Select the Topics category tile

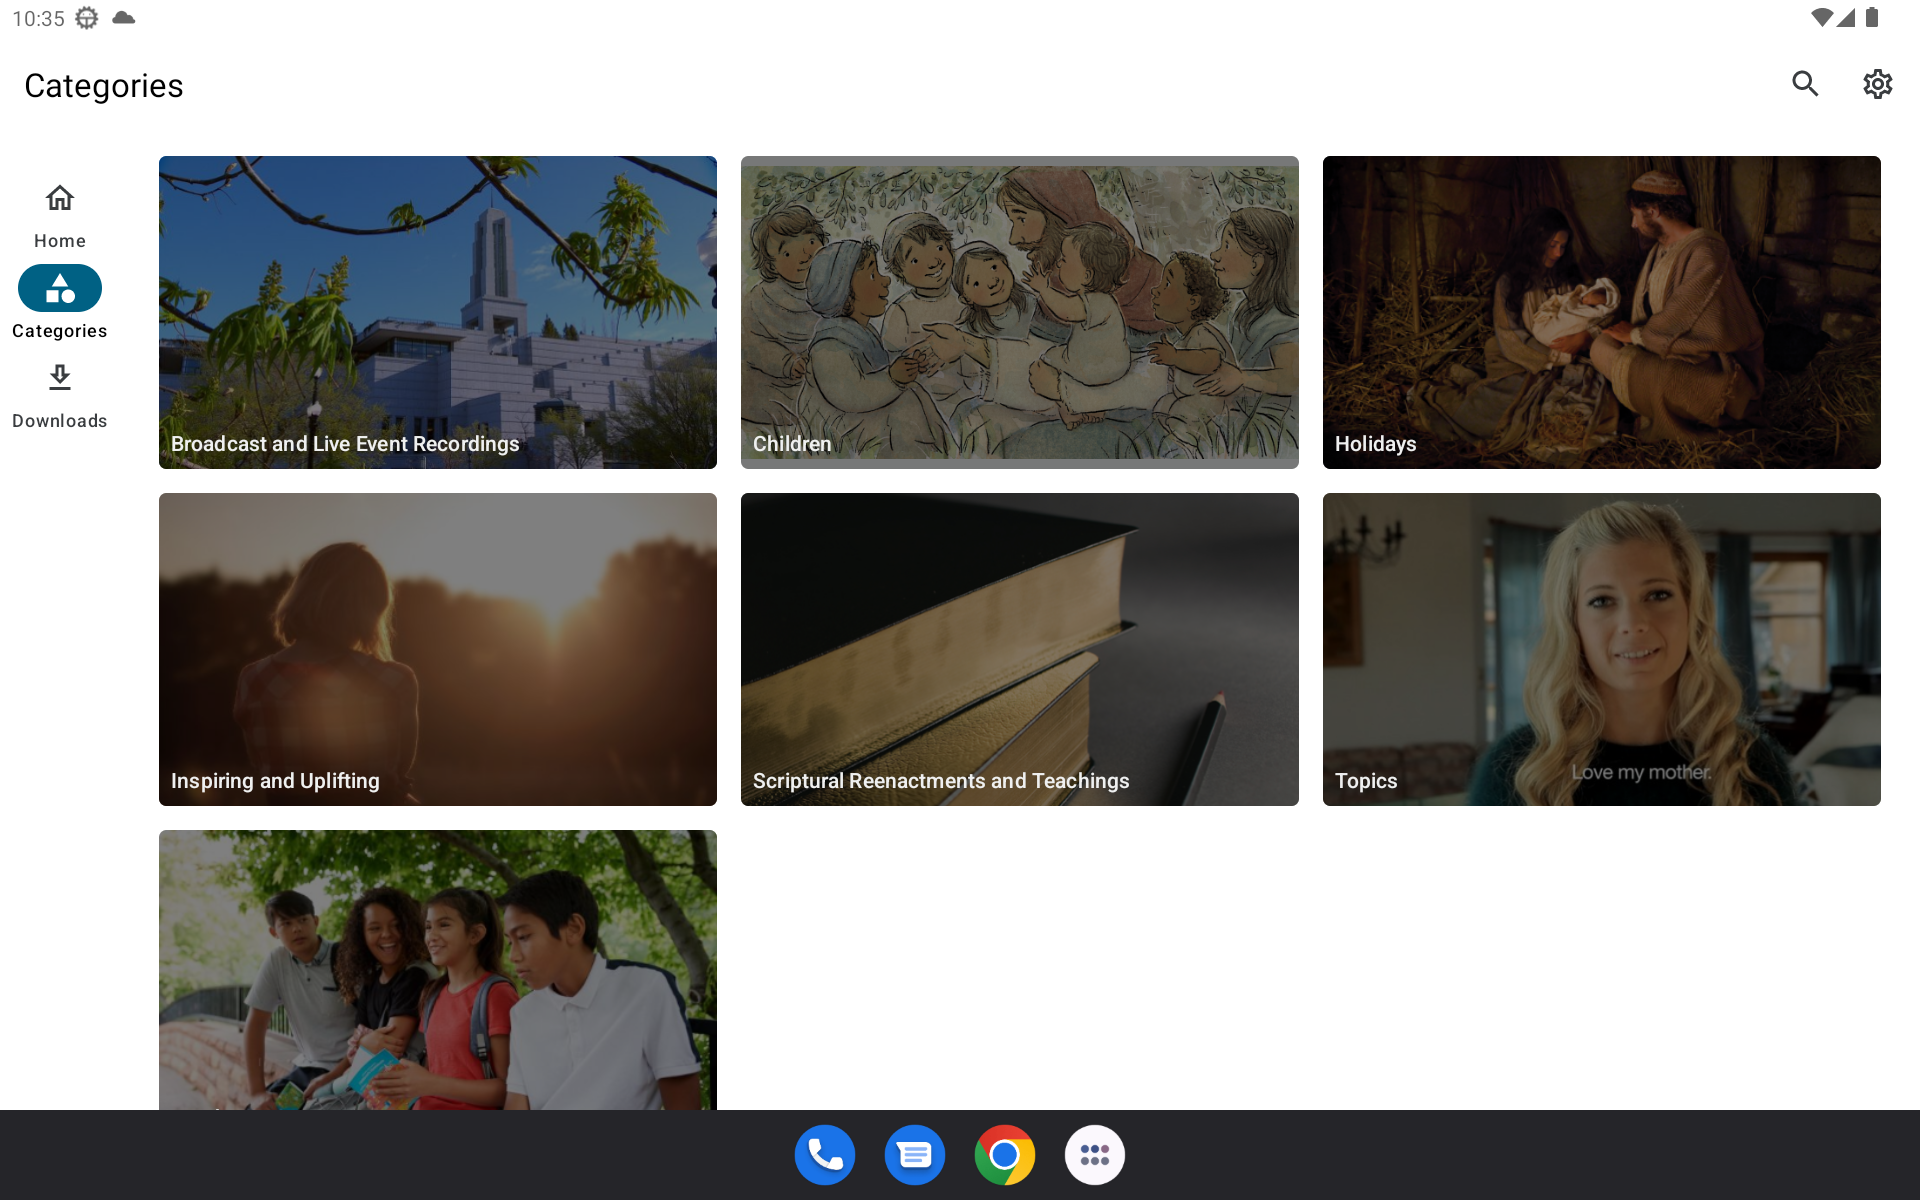point(1601,649)
